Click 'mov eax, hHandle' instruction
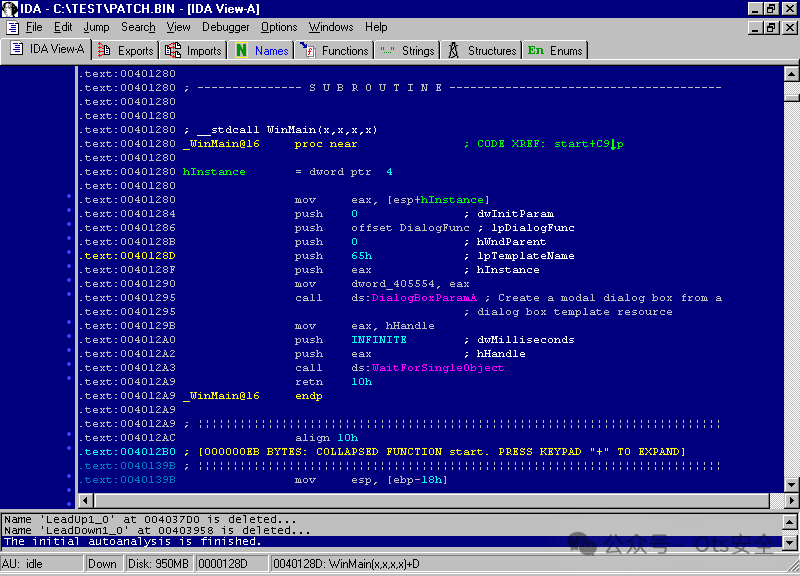800x576 pixels. coord(365,326)
